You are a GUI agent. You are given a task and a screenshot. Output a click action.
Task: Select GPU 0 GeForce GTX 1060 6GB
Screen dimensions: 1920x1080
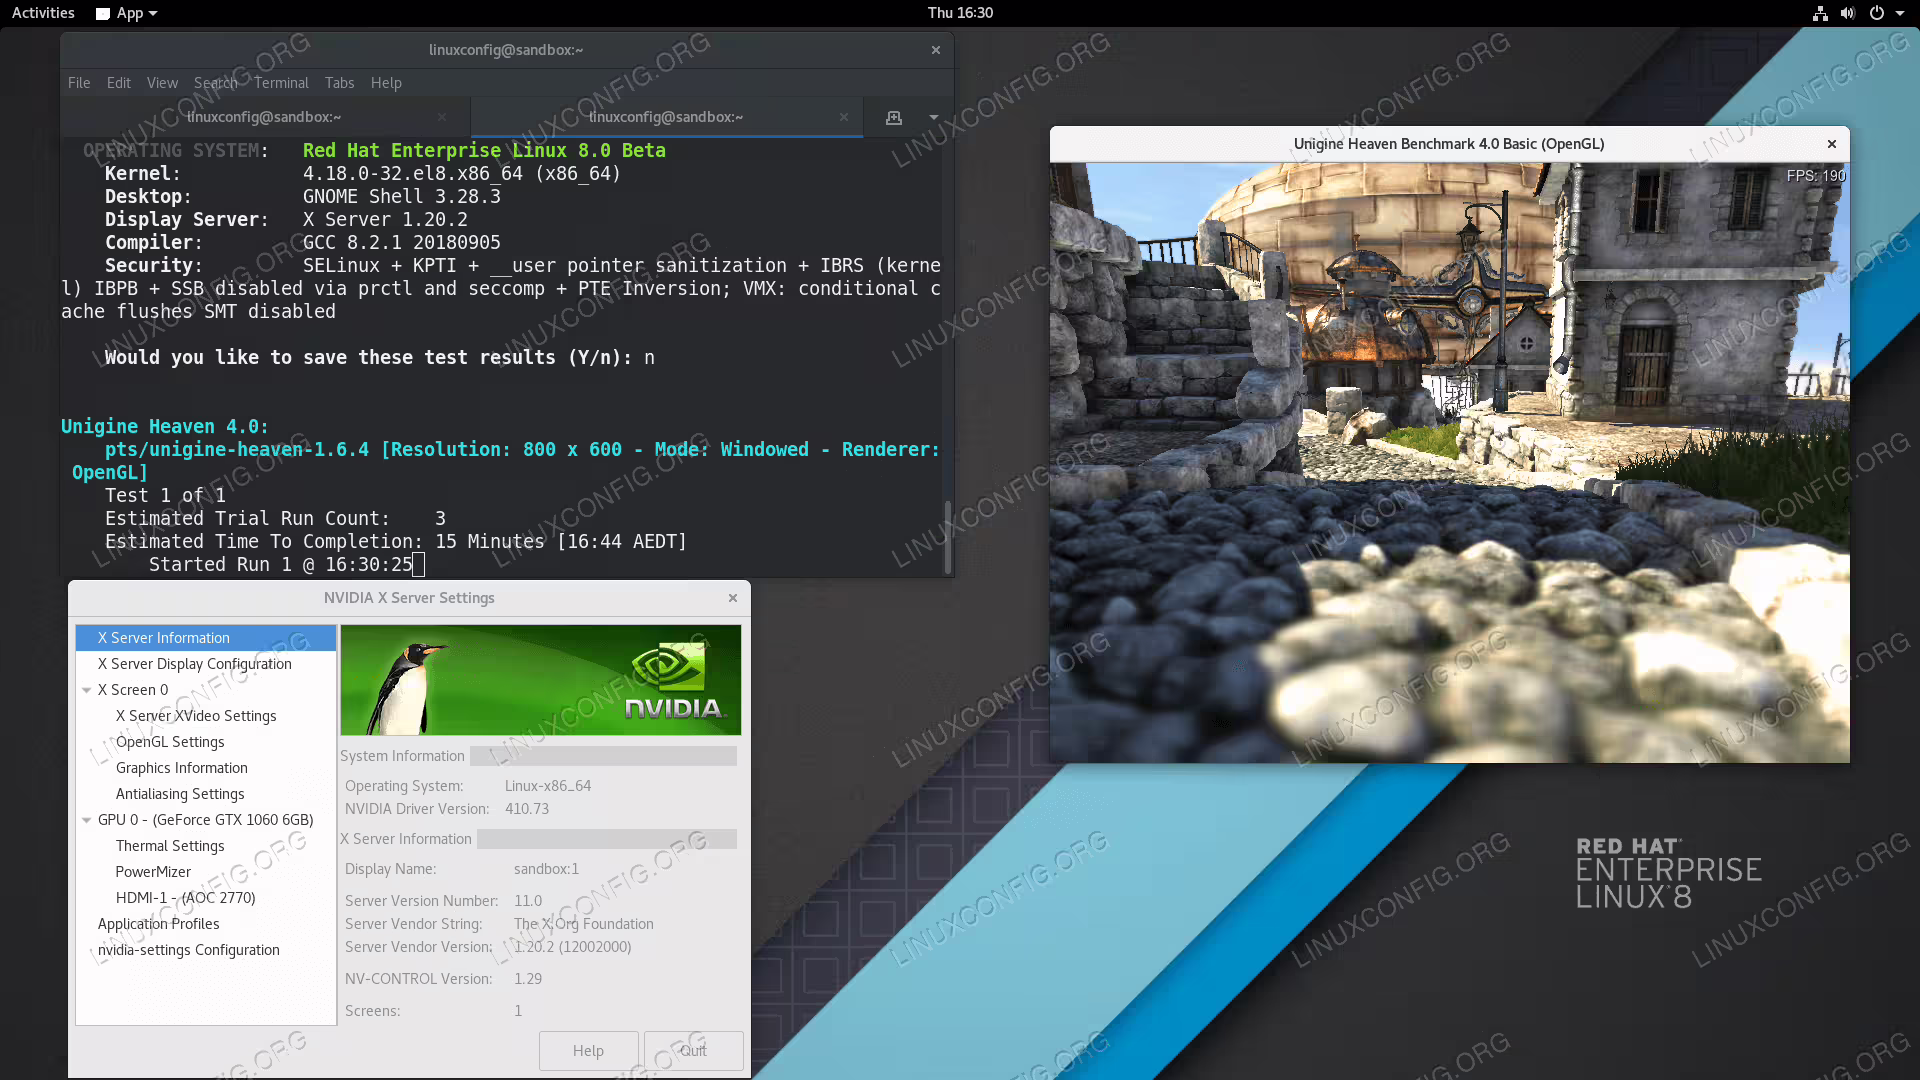(206, 820)
